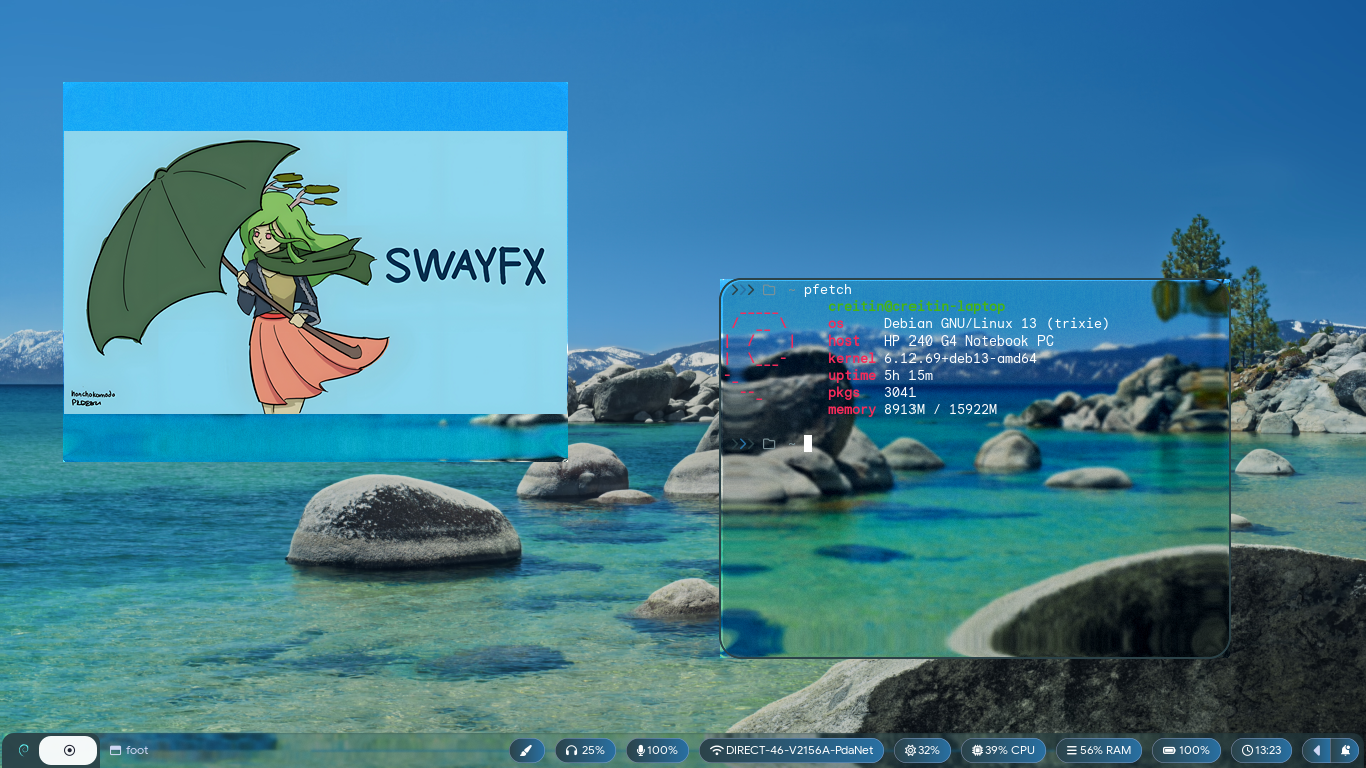Image resolution: width=1366 pixels, height=768 pixels.
Task: Click the Debian logo launcher in the bar
Action: coord(23,750)
